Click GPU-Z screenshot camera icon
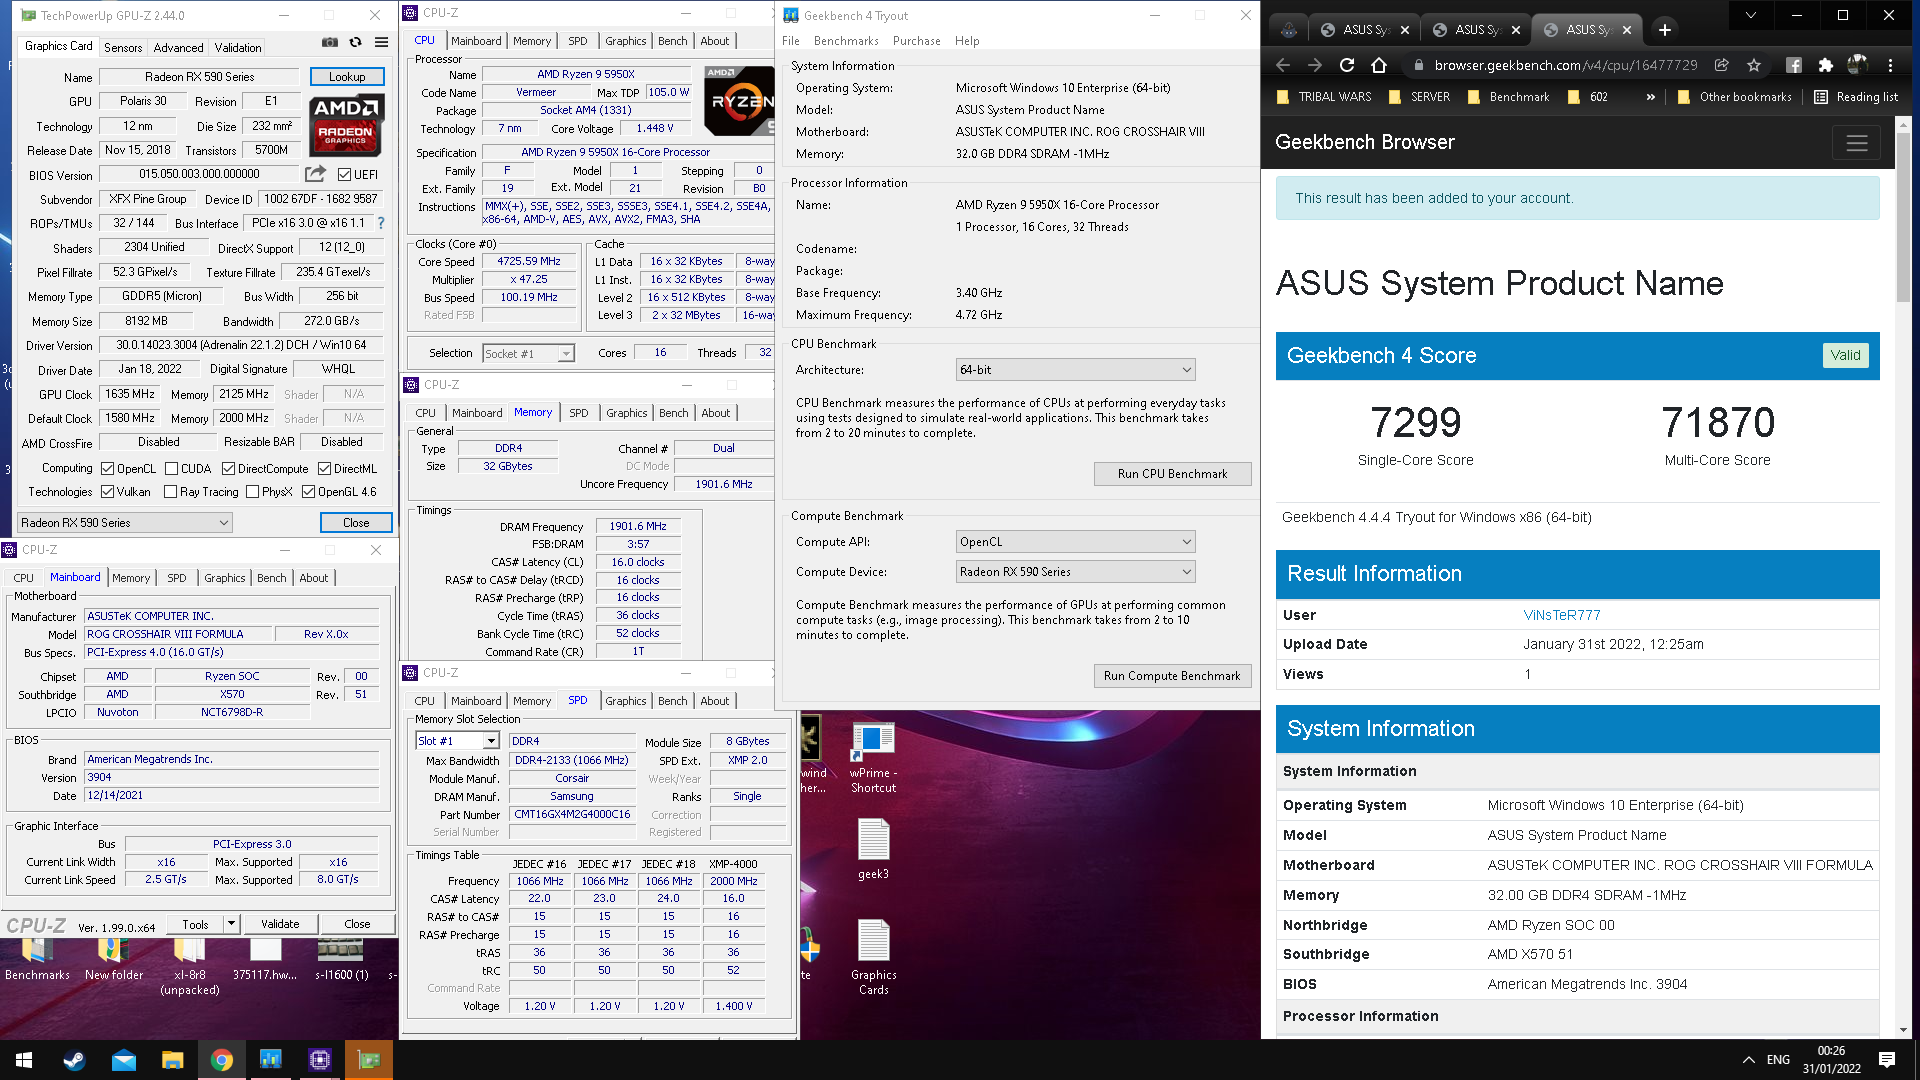This screenshot has height=1080, width=1920. [x=329, y=42]
